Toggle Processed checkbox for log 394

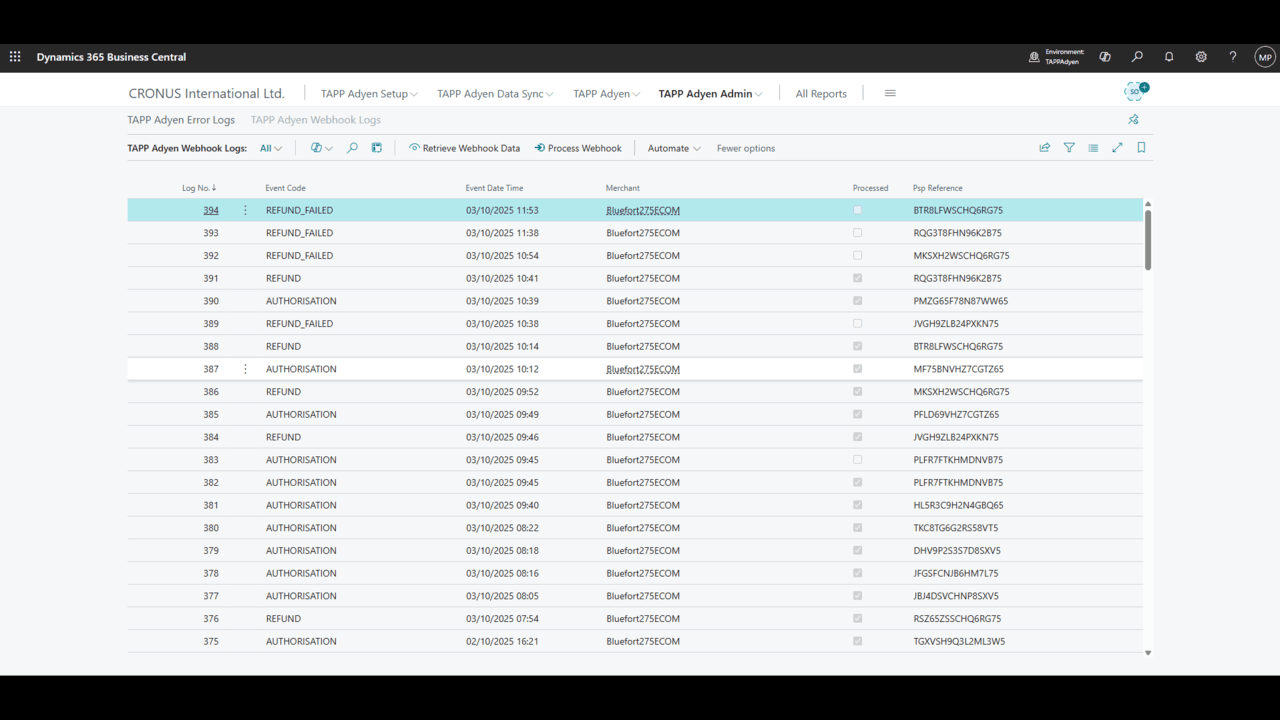pyautogui.click(x=857, y=210)
